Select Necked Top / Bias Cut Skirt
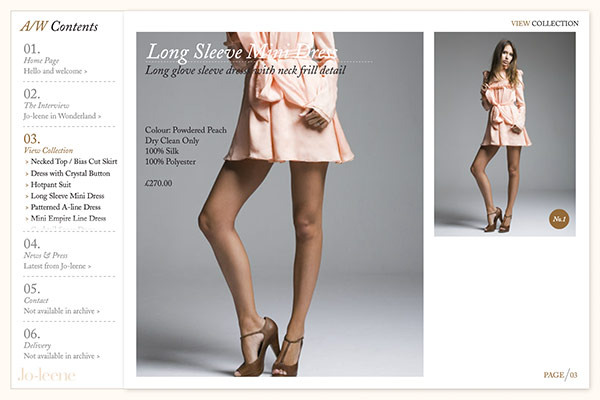The image size is (600, 400). tap(76, 161)
